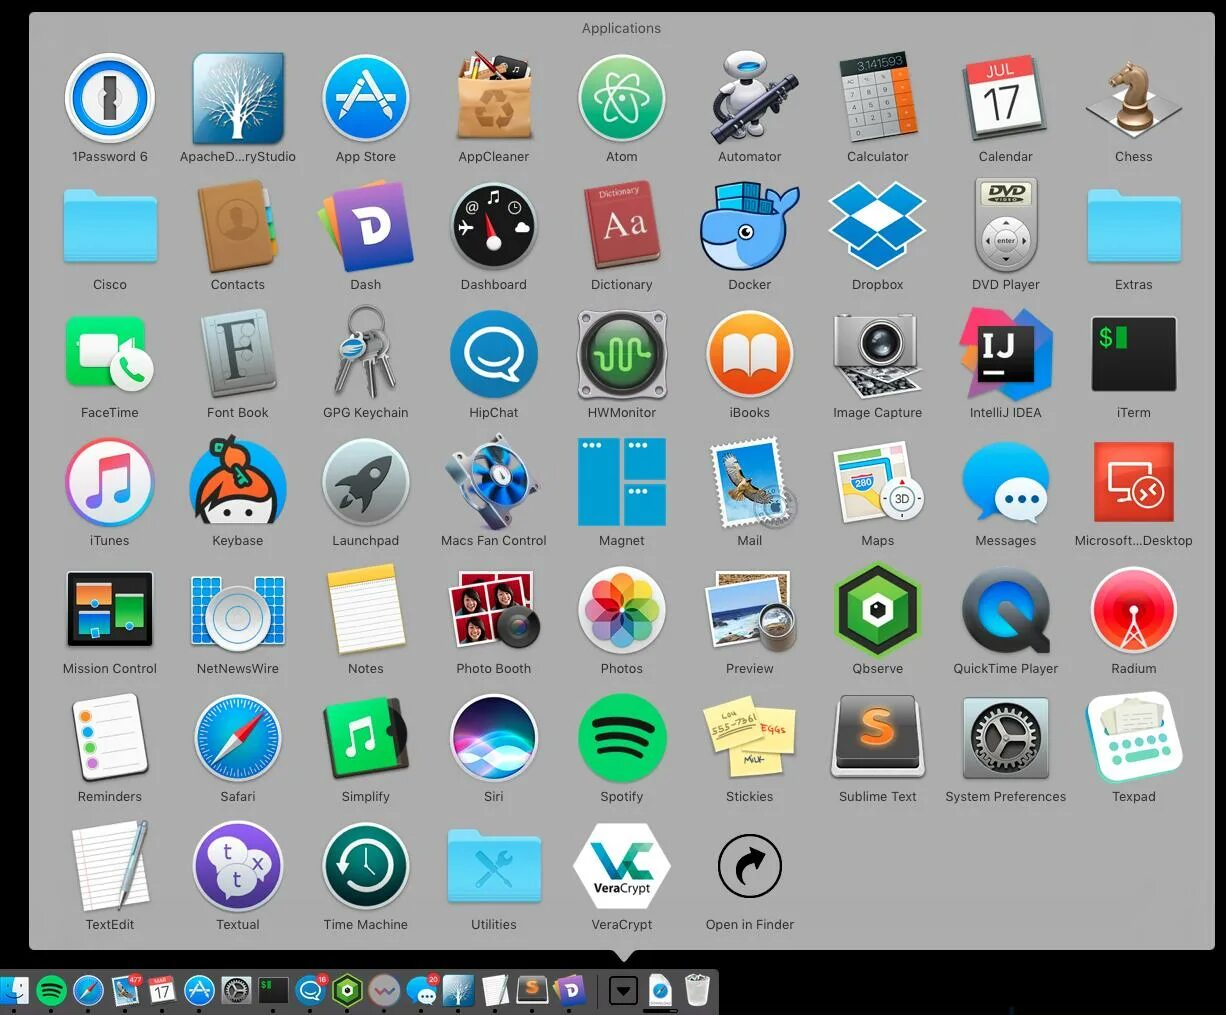This screenshot has width=1226, height=1015.
Task: Open the Downloads stack in the Dock
Action: [x=660, y=990]
